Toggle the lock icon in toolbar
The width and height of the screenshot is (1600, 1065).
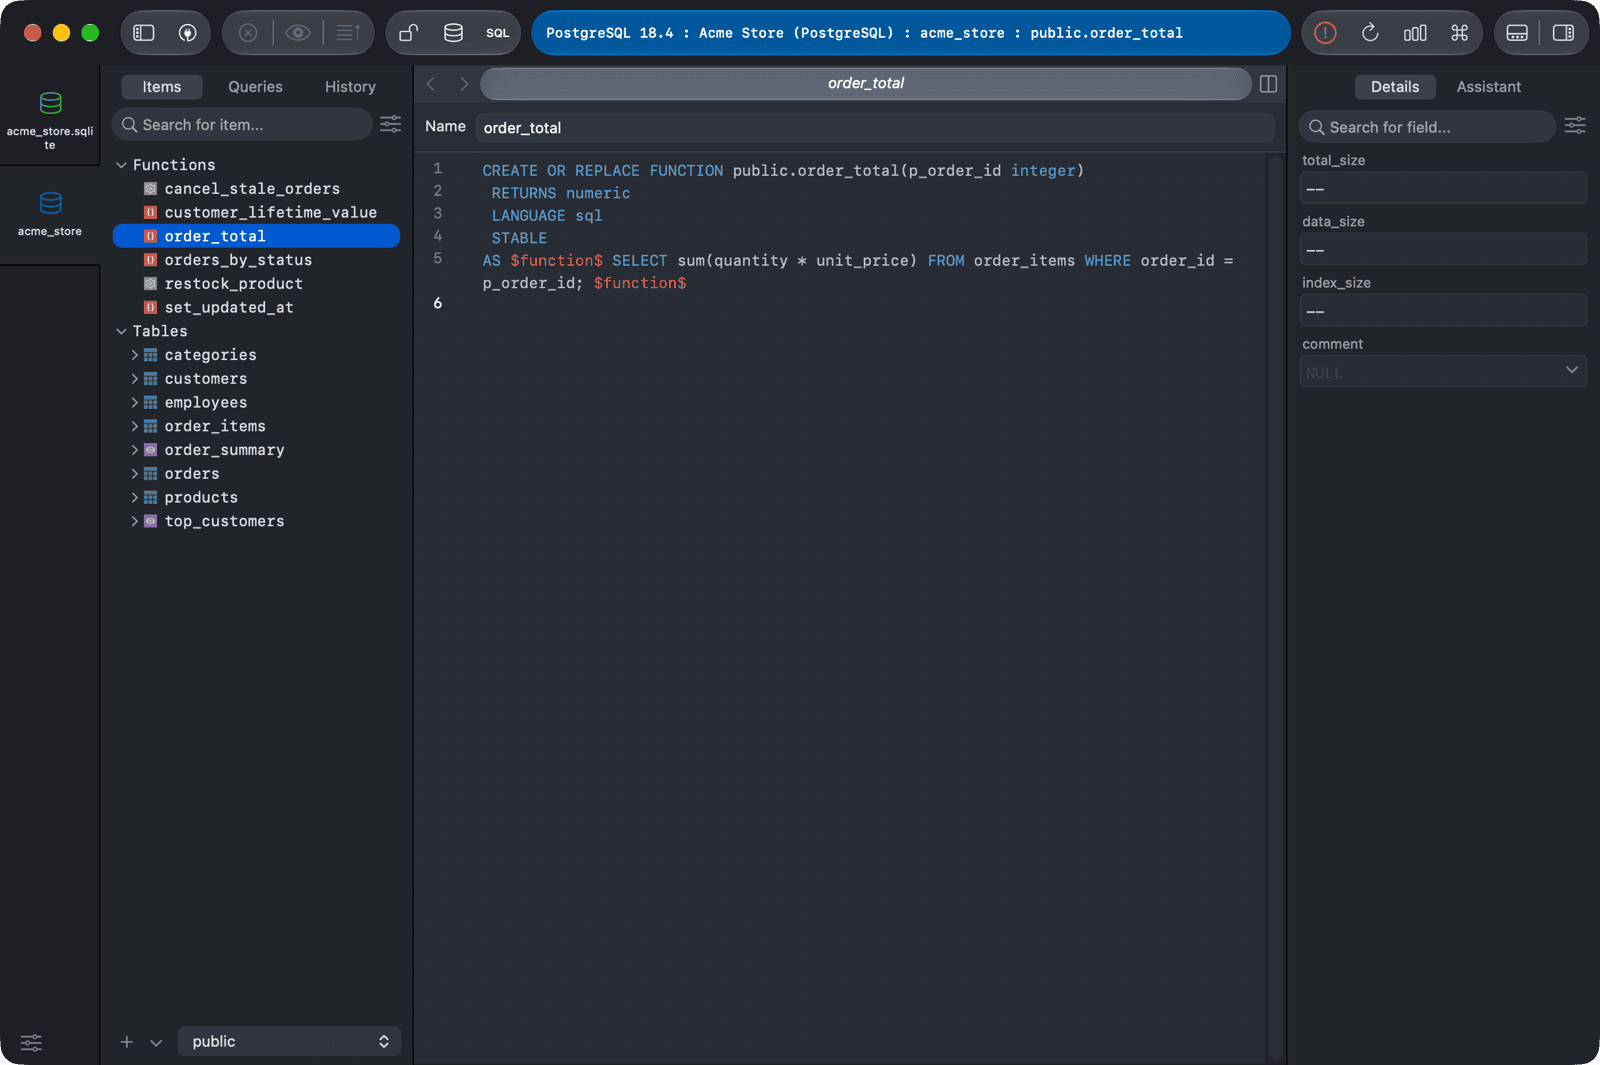click(409, 33)
